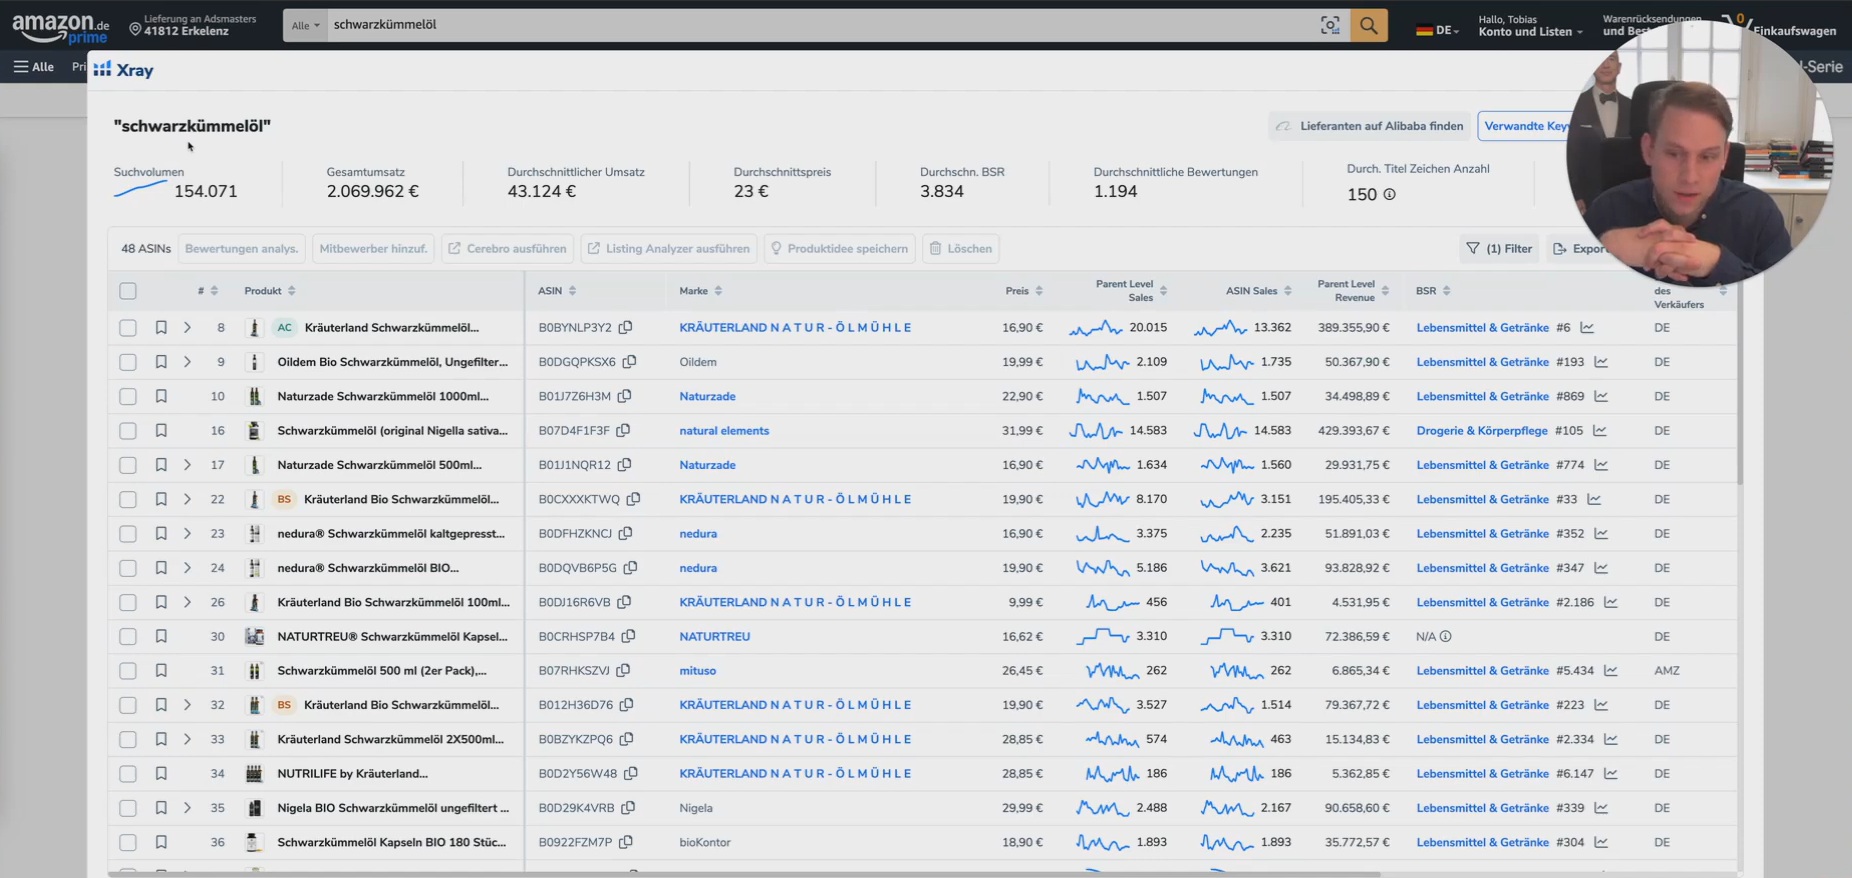Viewport: 1852px width, 878px height.
Task: Open the camera visual search icon
Action: pos(1330,25)
